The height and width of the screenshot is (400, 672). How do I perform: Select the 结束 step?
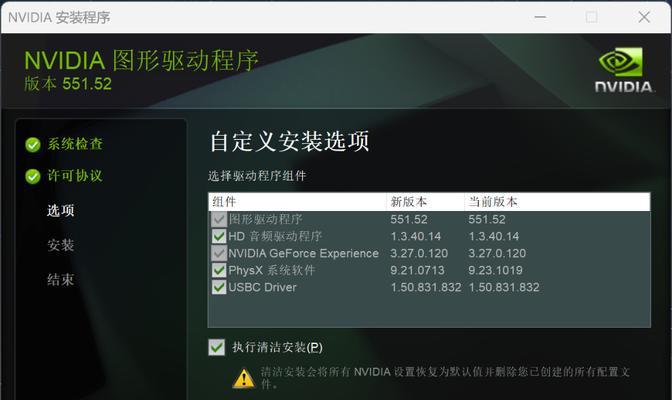point(60,280)
